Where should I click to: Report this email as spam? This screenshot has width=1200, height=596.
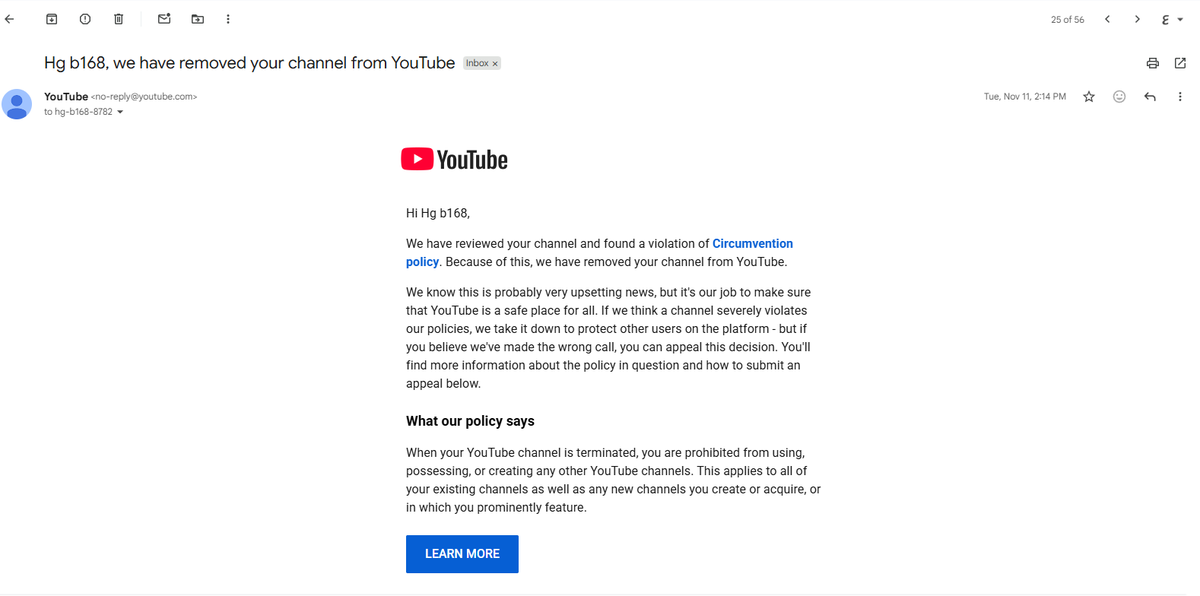[x=85, y=19]
